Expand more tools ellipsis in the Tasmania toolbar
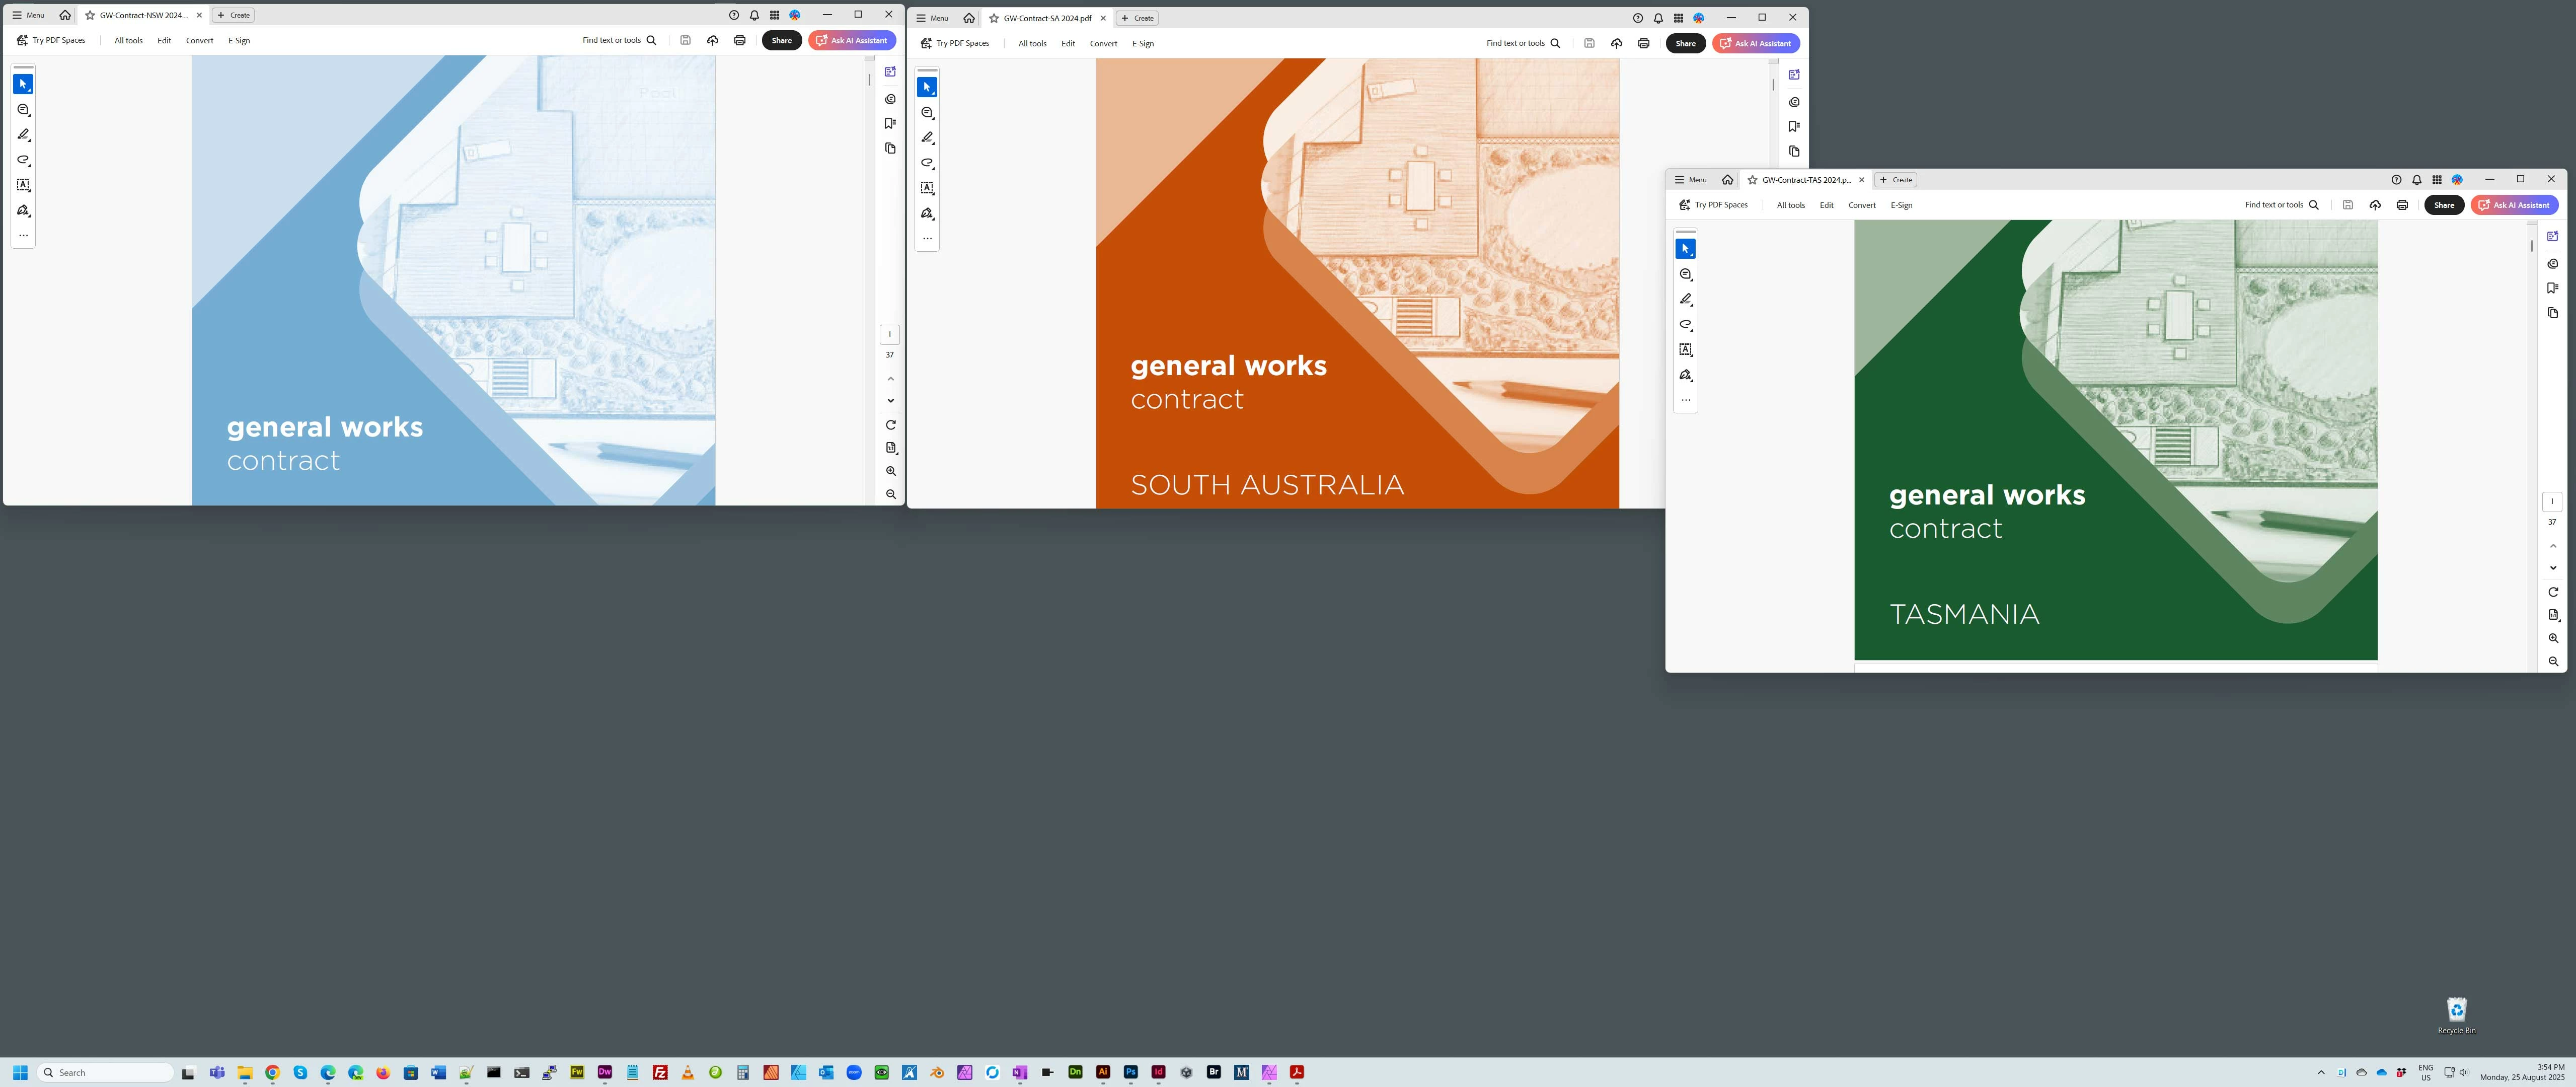Image resolution: width=2576 pixels, height=1087 pixels. click(1685, 400)
